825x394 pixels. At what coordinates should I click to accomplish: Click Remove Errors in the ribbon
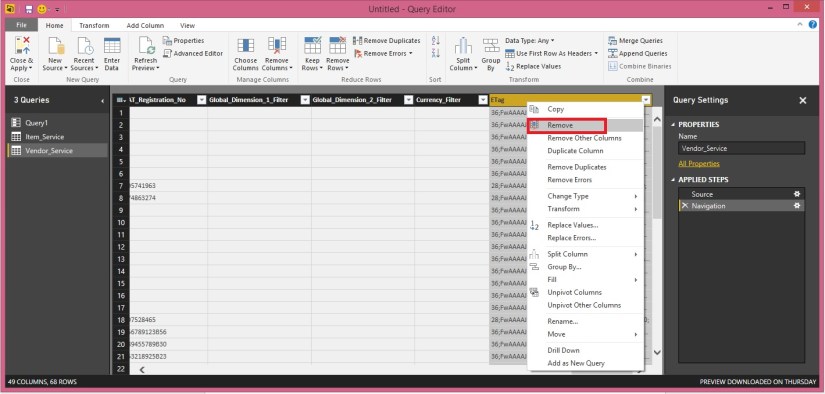383,53
